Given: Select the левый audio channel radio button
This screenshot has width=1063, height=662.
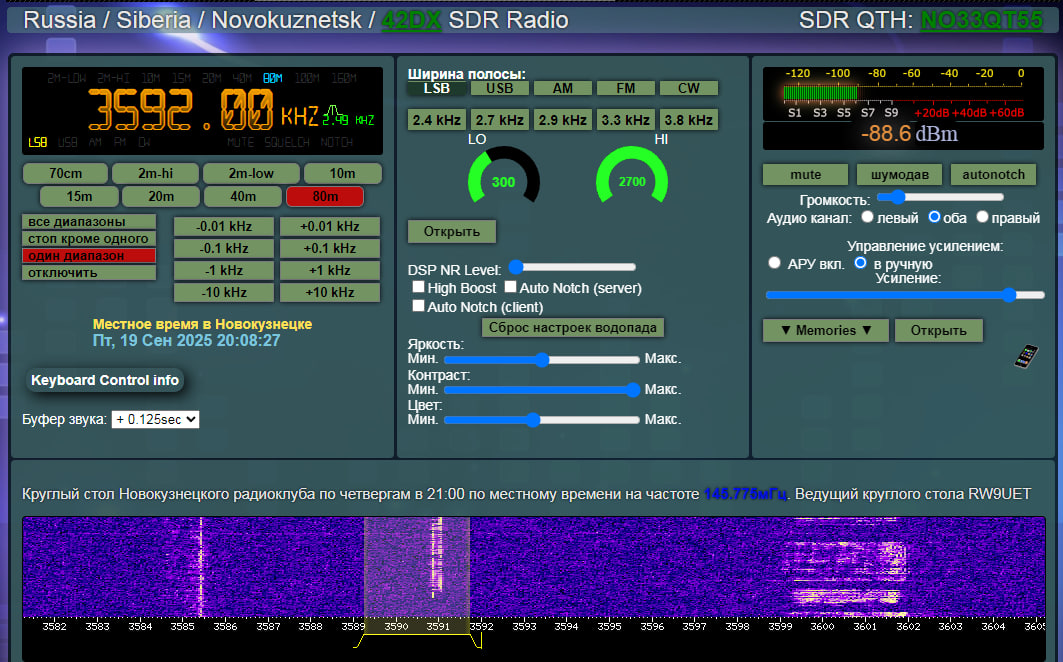Looking at the screenshot, I should 867,217.
